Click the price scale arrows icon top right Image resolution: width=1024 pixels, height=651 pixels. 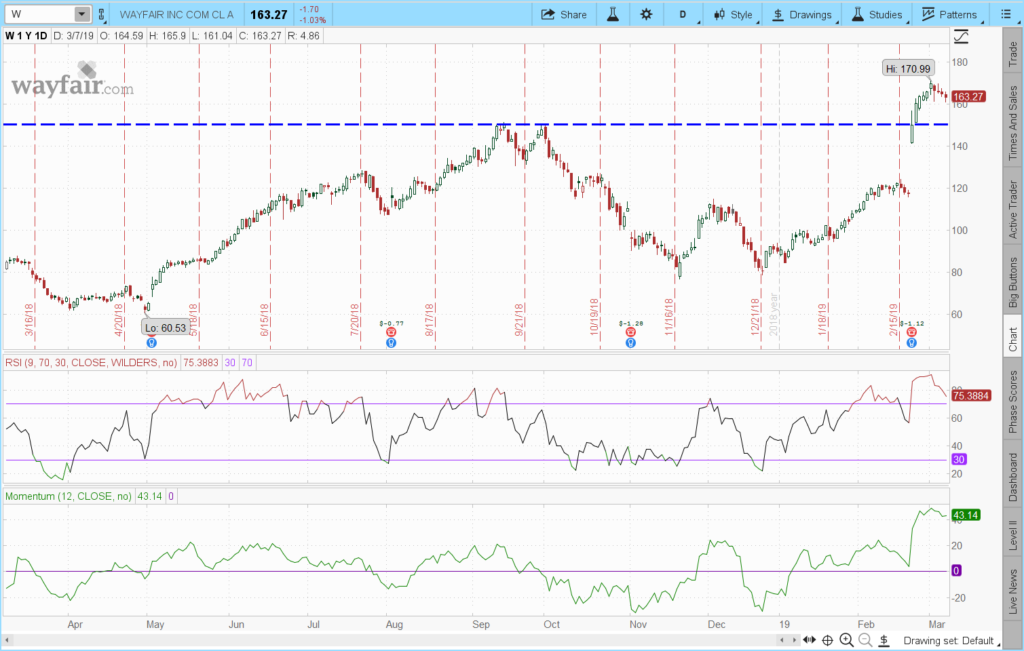(x=961, y=36)
